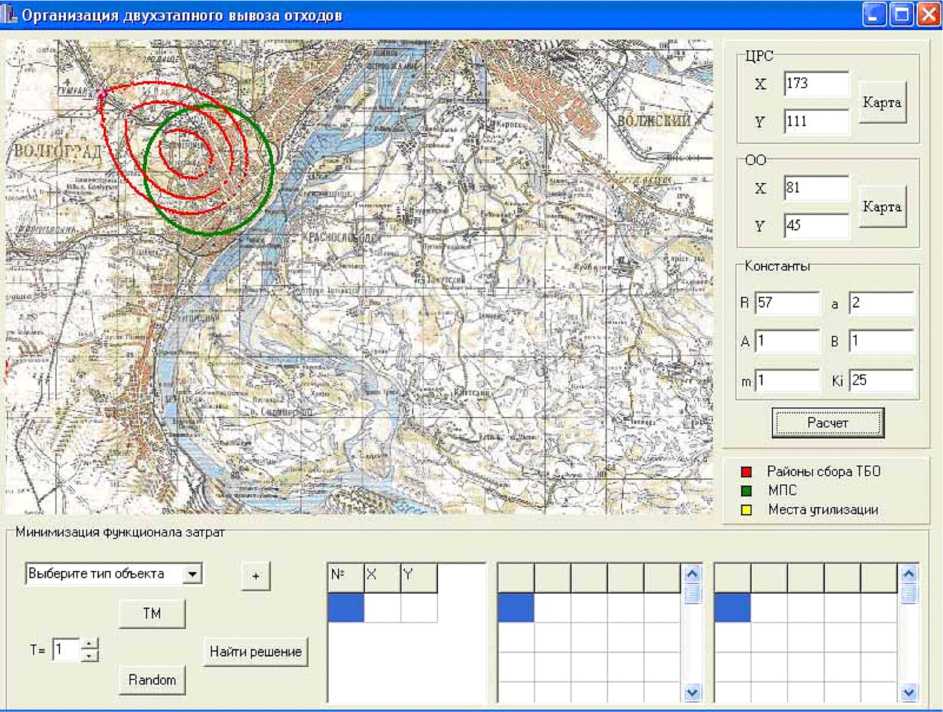Increase T value with stepper up arrow
The width and height of the screenshot is (943, 712).
(x=91, y=644)
